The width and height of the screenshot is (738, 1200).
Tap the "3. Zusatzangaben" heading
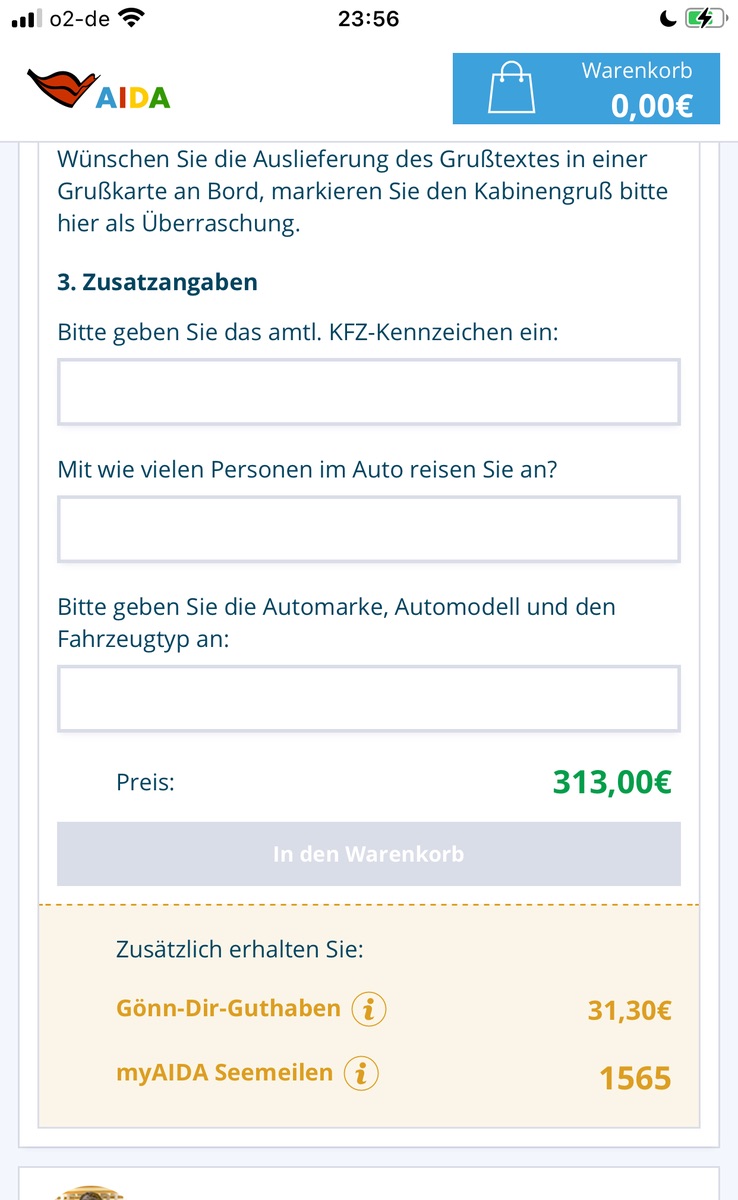coord(157,283)
